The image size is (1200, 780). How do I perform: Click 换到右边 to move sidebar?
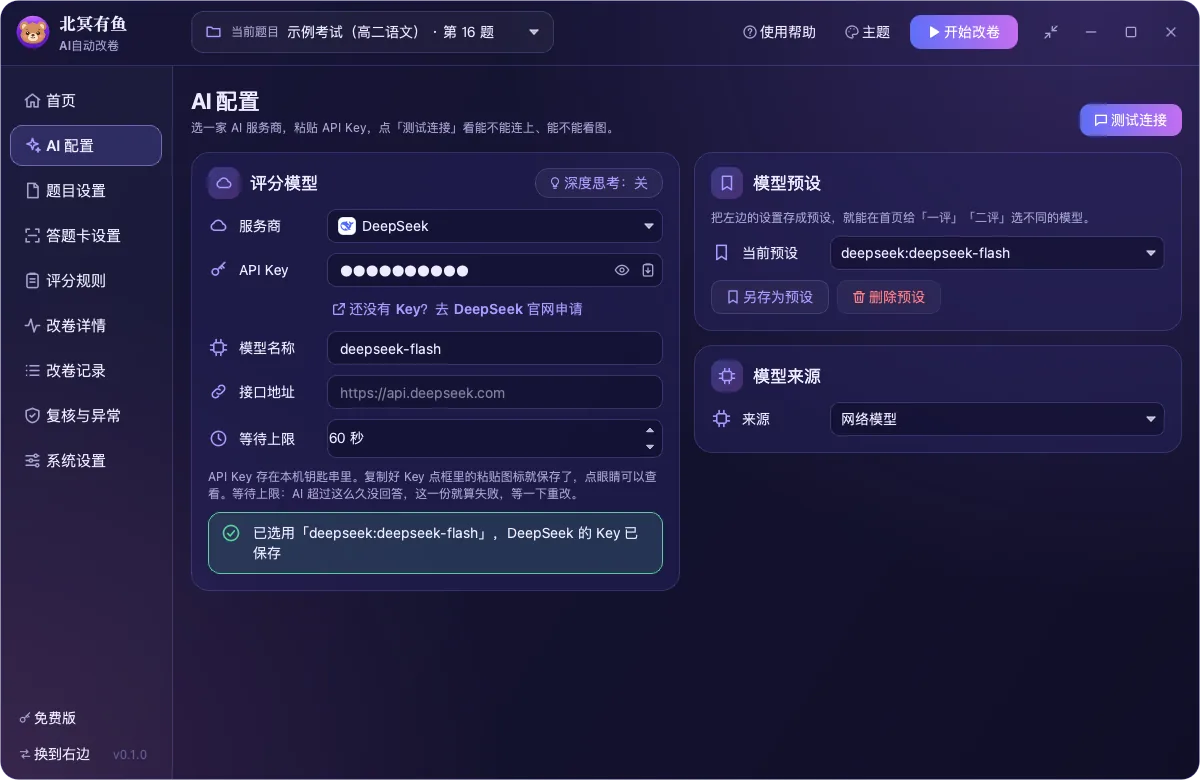55,754
